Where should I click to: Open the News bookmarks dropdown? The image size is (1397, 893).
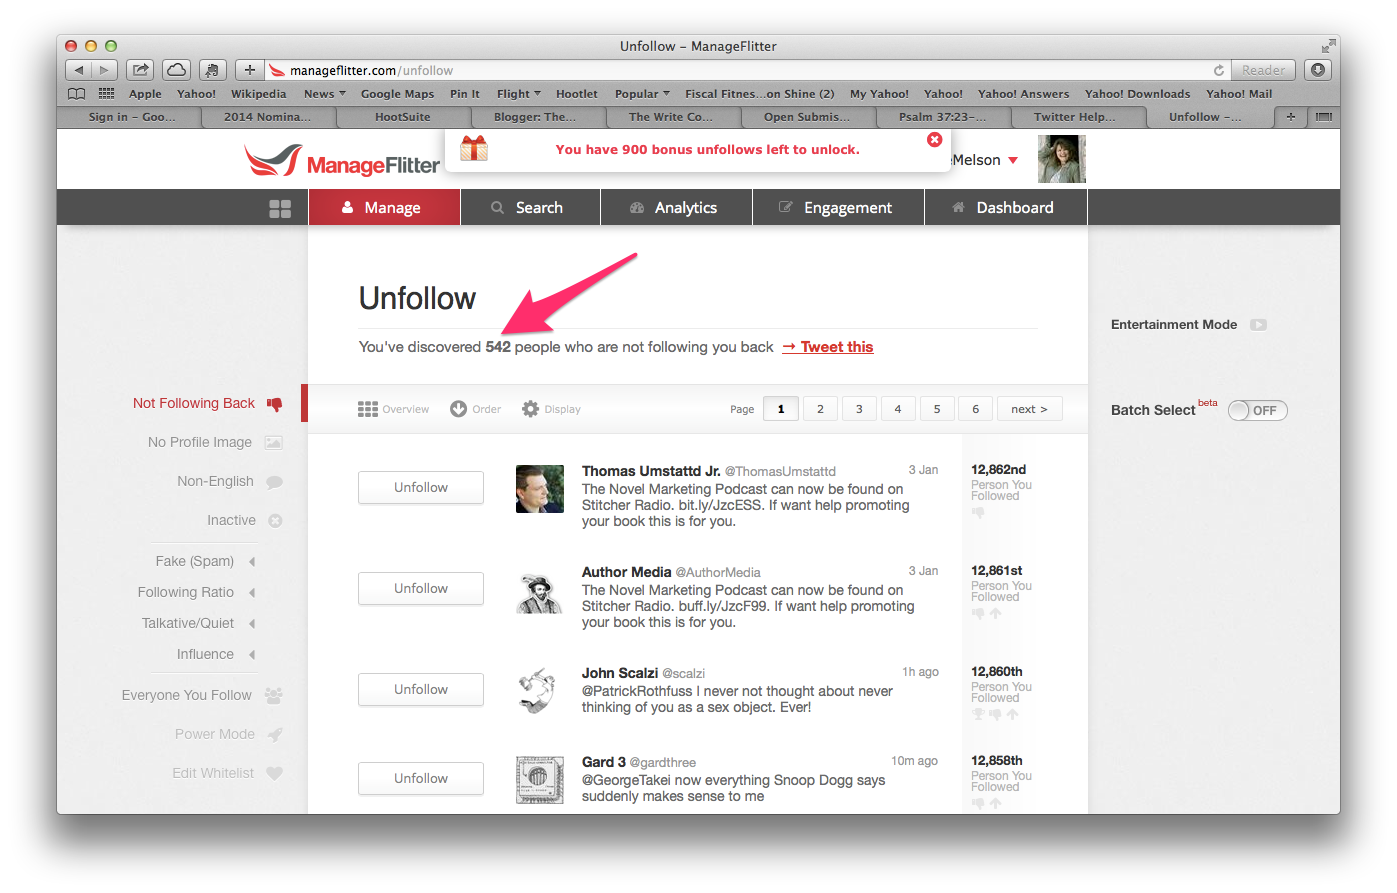click(325, 94)
